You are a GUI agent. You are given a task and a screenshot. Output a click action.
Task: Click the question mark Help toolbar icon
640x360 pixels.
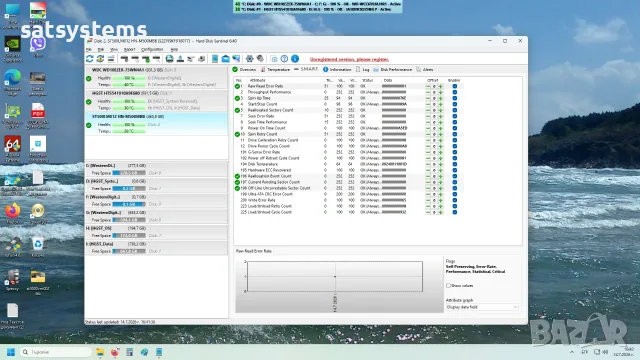(x=284, y=59)
